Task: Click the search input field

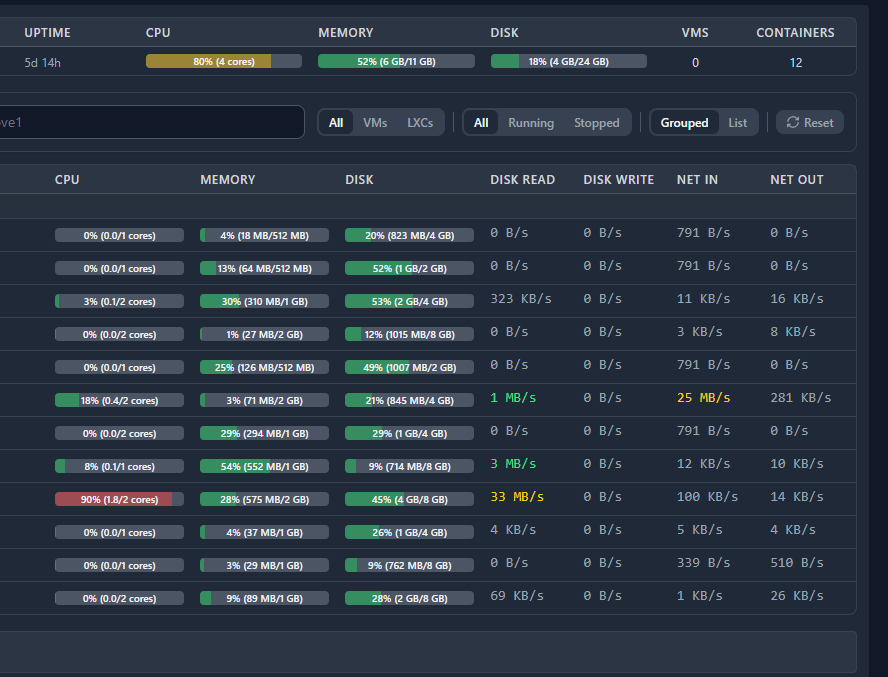Action: click(x=150, y=122)
